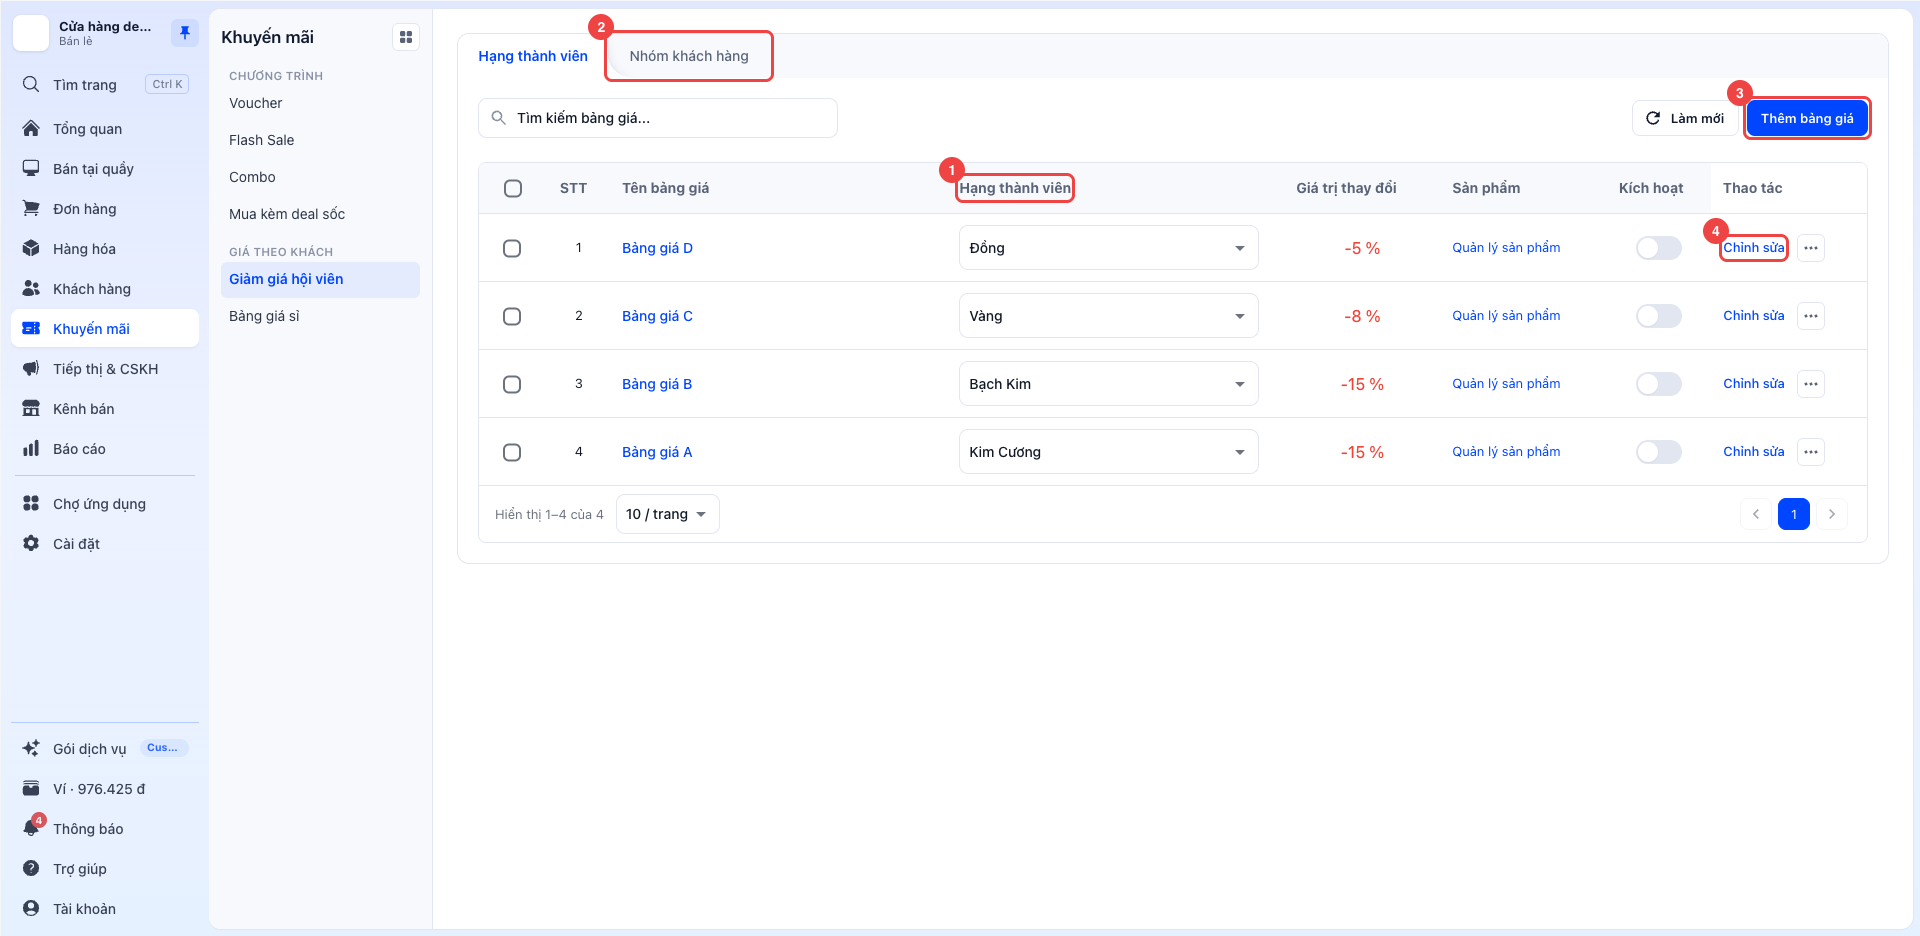The height and width of the screenshot is (936, 1920).
Task: Click the pin icon beside store name
Action: pyautogui.click(x=185, y=33)
